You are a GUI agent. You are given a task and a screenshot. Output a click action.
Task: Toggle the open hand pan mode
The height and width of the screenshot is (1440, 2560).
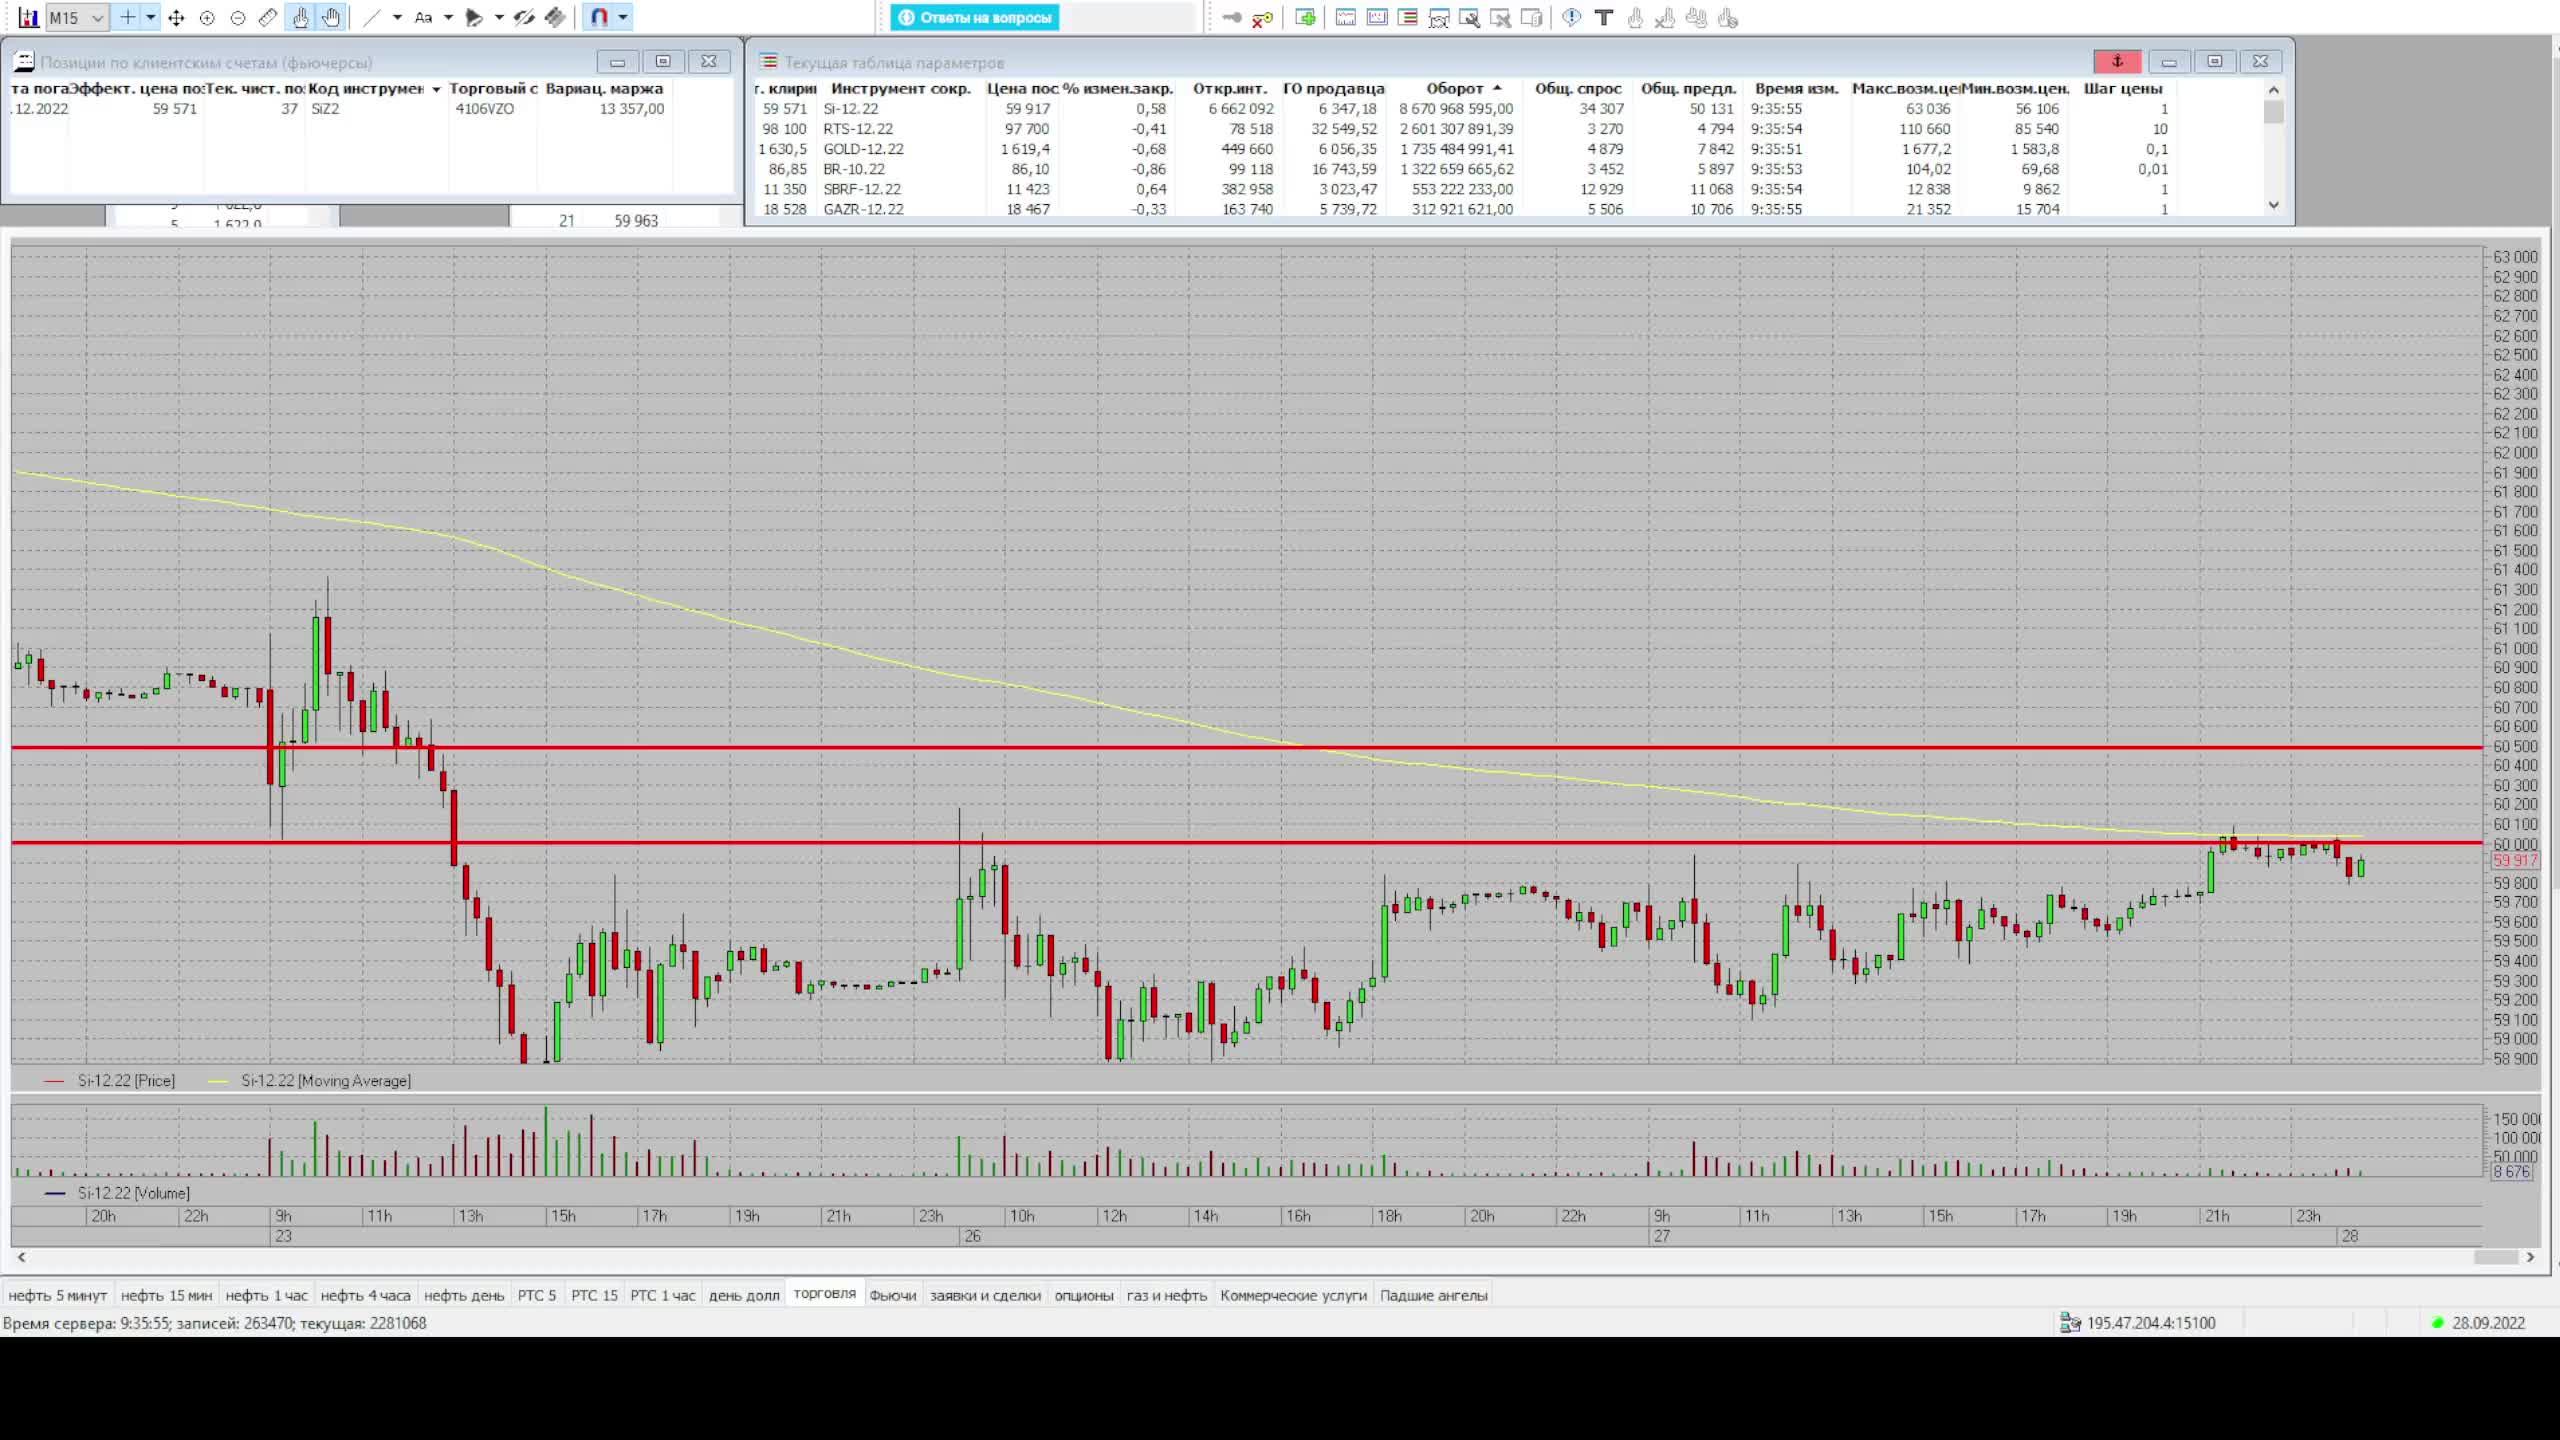[x=331, y=17]
